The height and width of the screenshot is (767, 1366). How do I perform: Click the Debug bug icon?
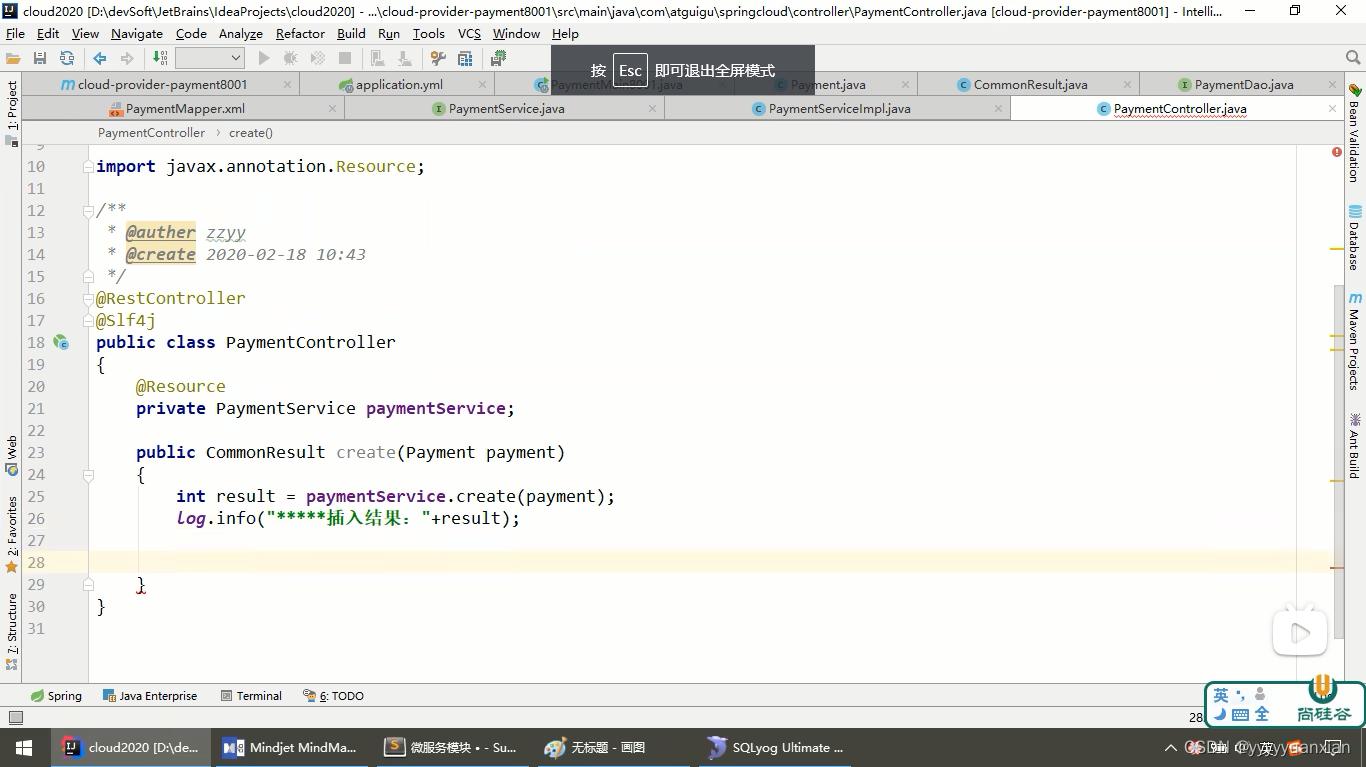pos(291,58)
